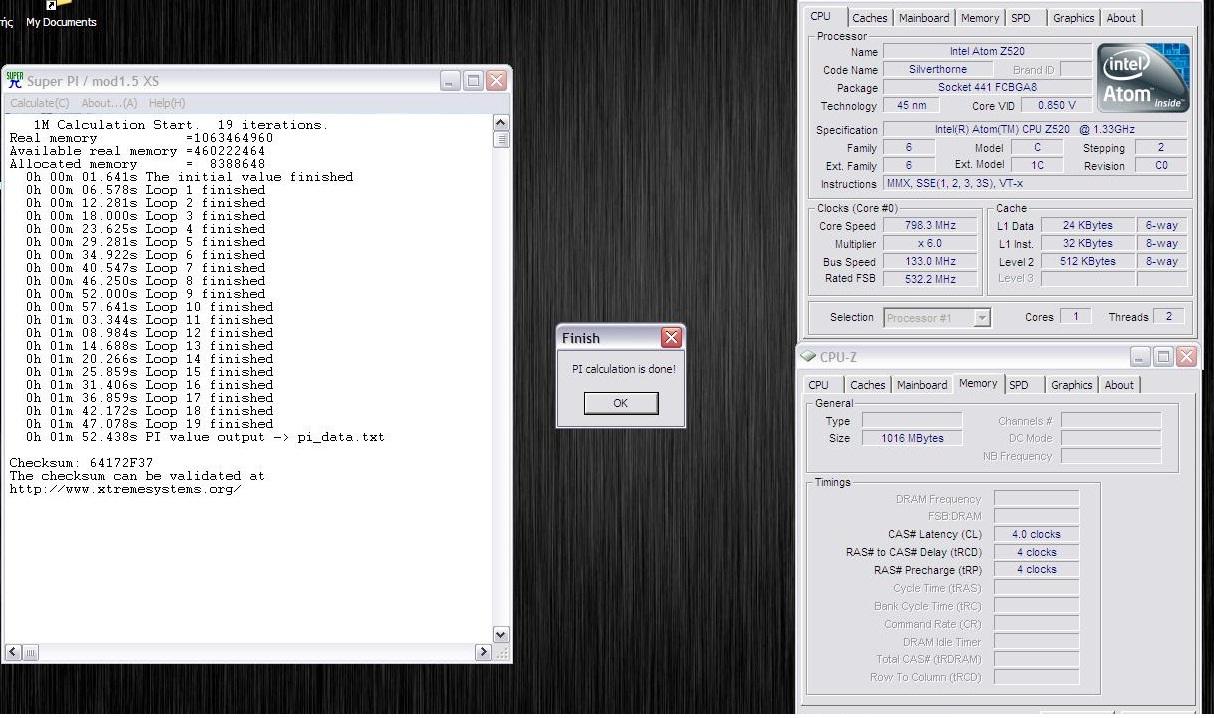Click the Threads value 2
This screenshot has width=1214, height=718.
coord(1169,316)
